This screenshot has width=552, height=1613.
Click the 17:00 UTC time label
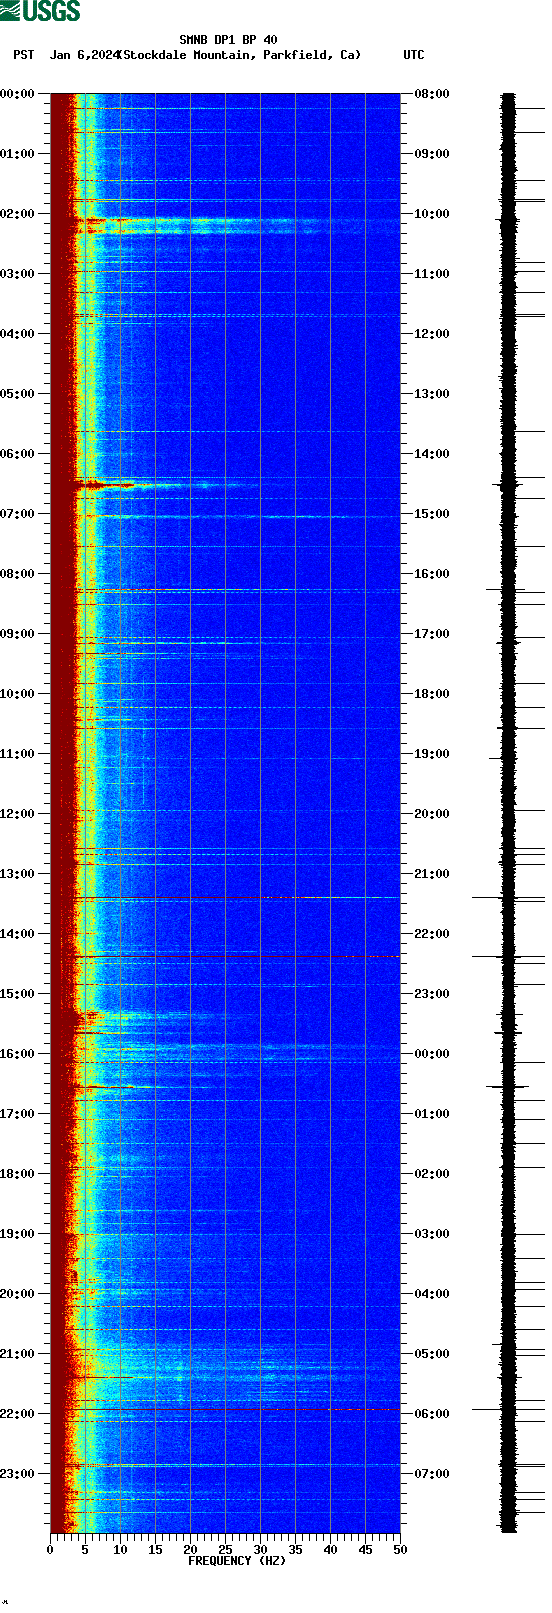432,634
